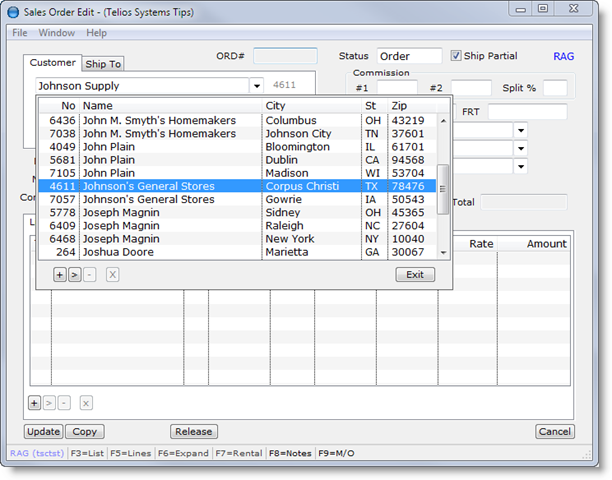Click the F8=Notes status bar item
This screenshot has height=480, width=612.
(x=289, y=453)
